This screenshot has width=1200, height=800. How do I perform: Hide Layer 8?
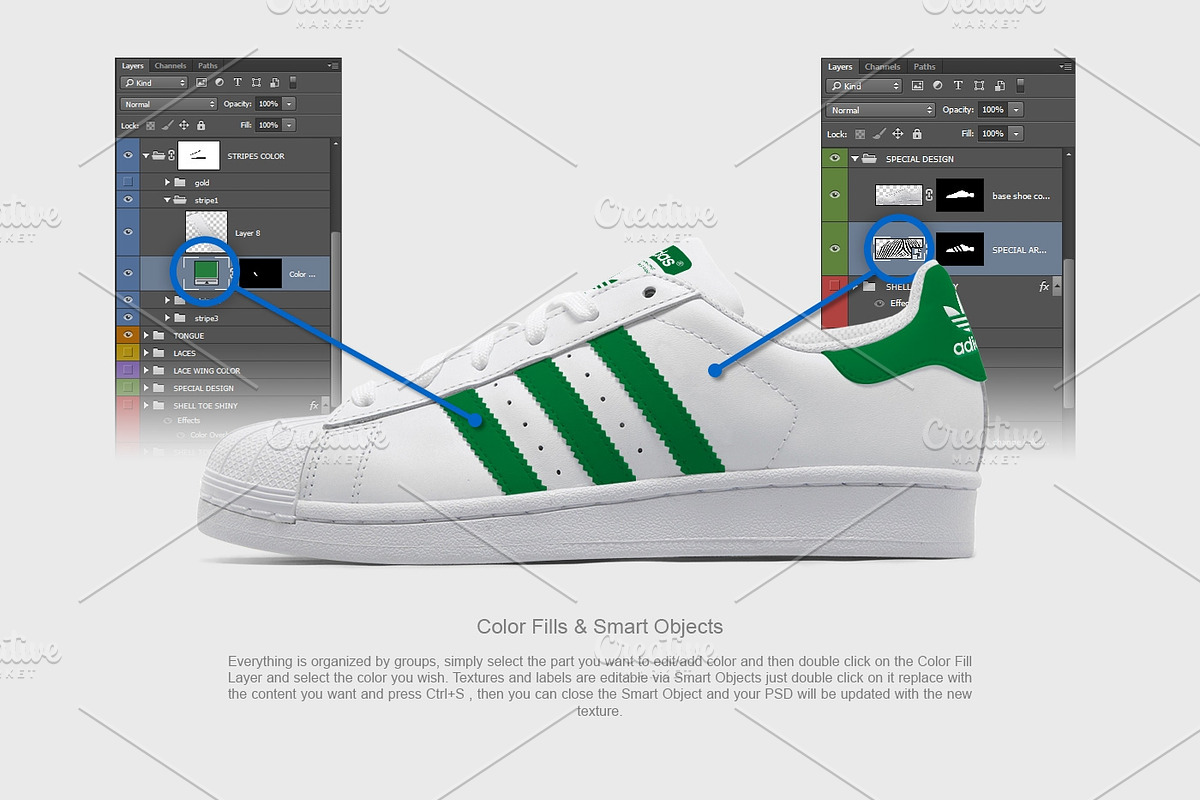127,232
